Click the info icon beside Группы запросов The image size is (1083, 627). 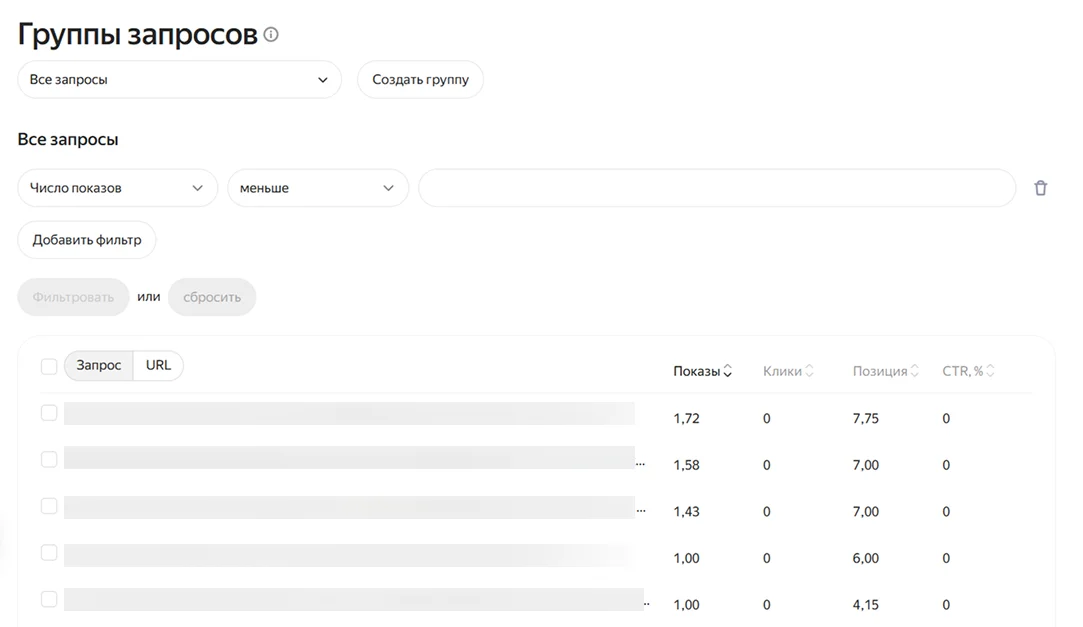point(271,35)
